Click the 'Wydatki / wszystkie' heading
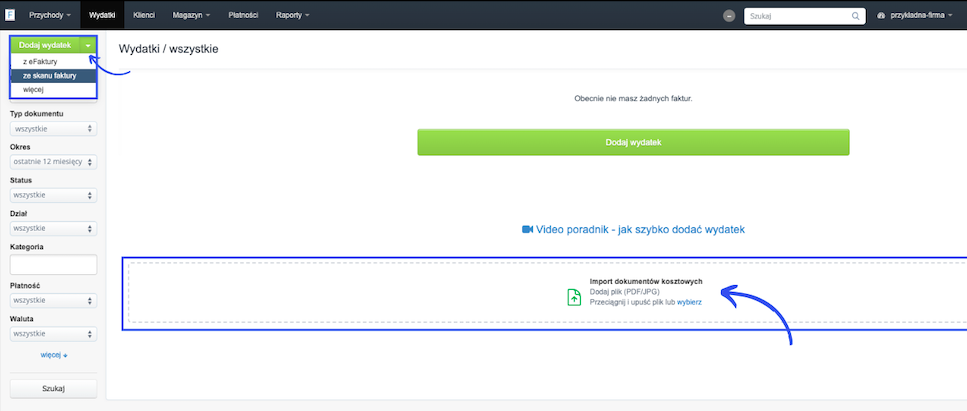 pos(168,49)
